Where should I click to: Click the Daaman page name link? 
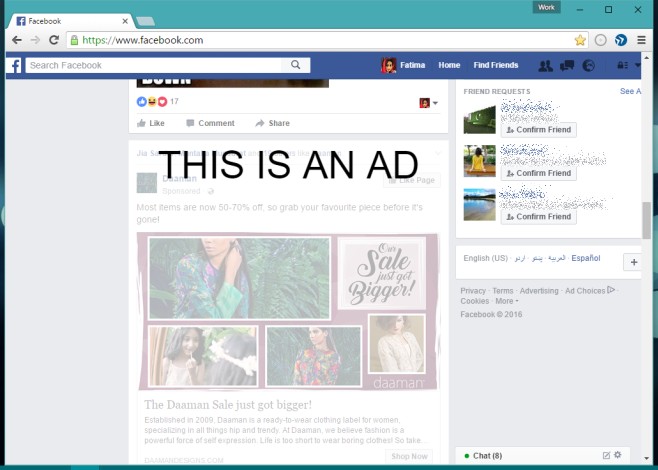[x=179, y=178]
